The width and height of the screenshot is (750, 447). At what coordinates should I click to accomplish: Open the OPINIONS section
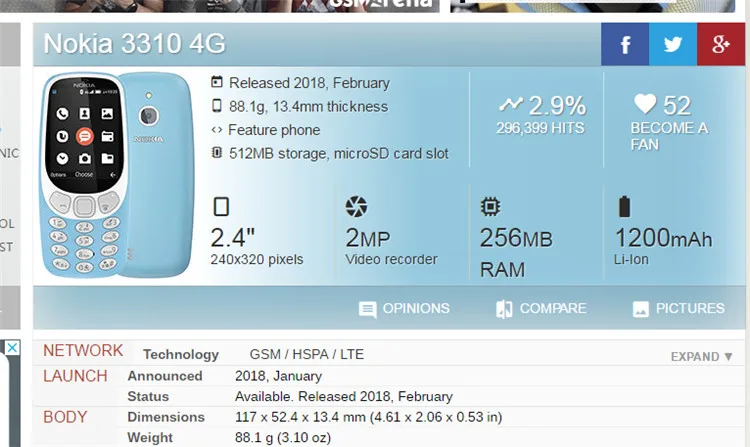pyautogui.click(x=416, y=308)
